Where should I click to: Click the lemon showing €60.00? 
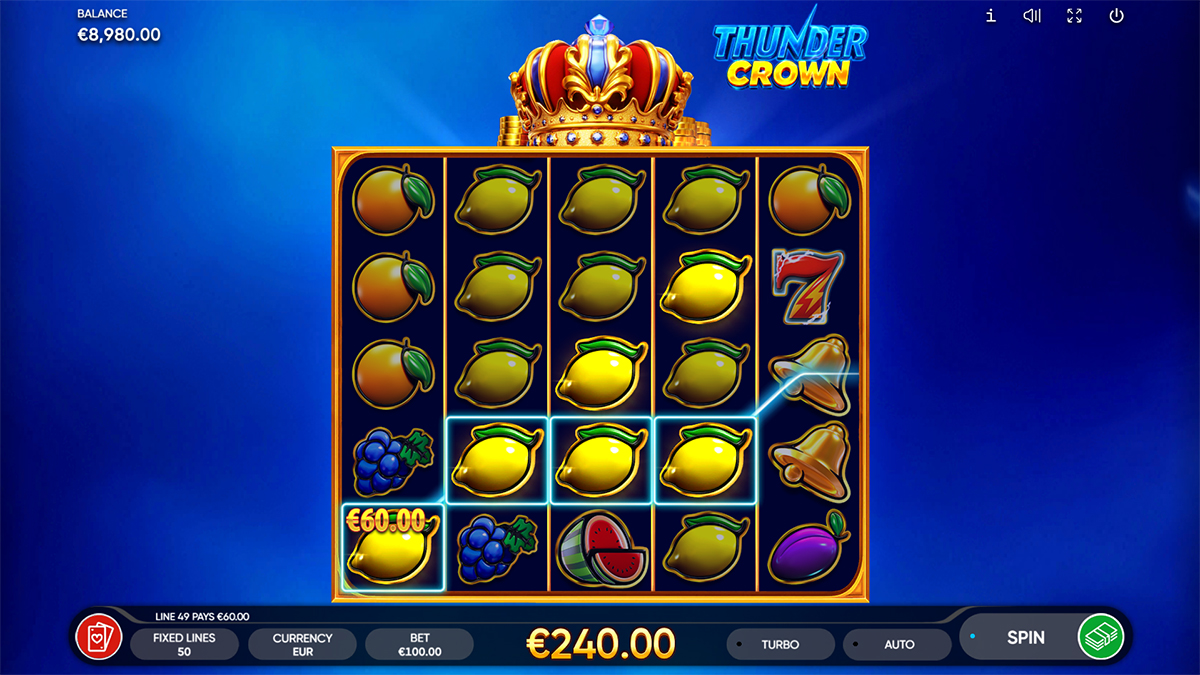[393, 548]
